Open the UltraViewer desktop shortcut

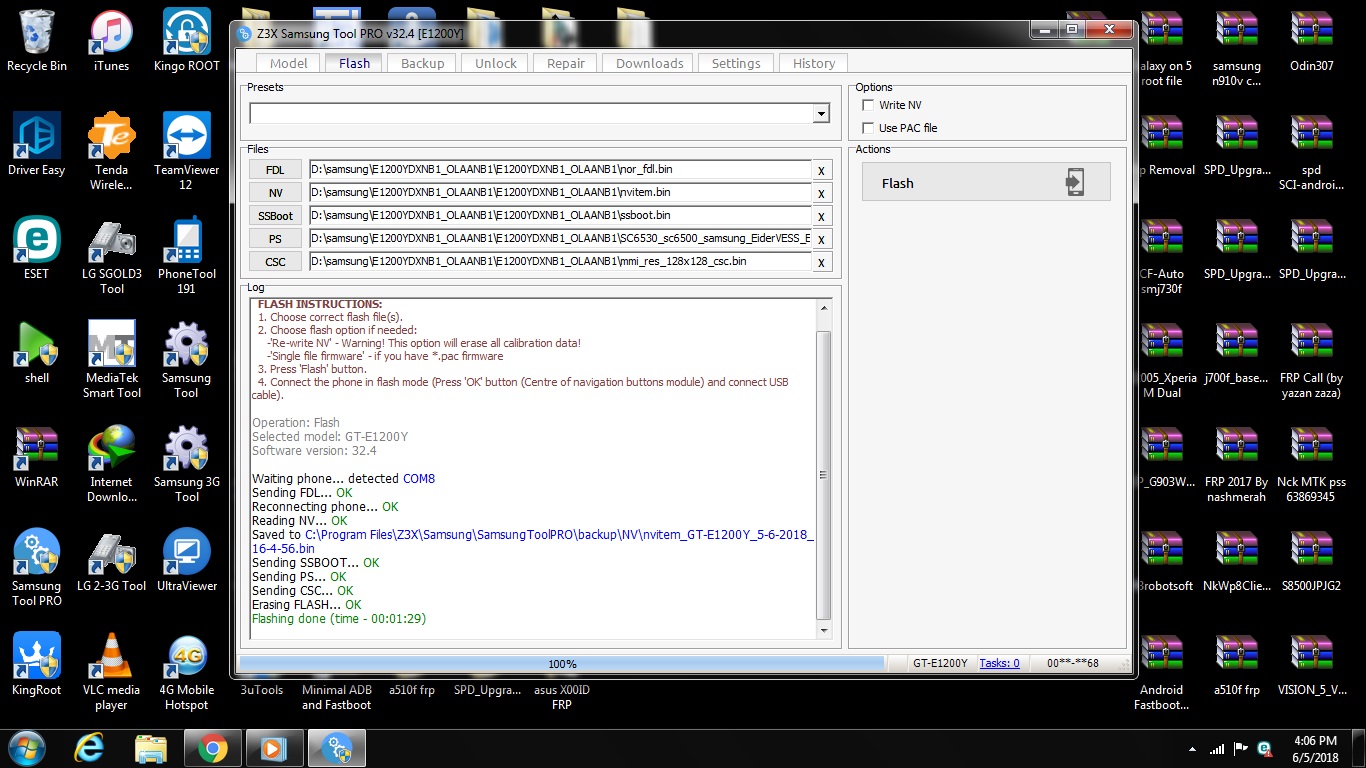coord(186,560)
